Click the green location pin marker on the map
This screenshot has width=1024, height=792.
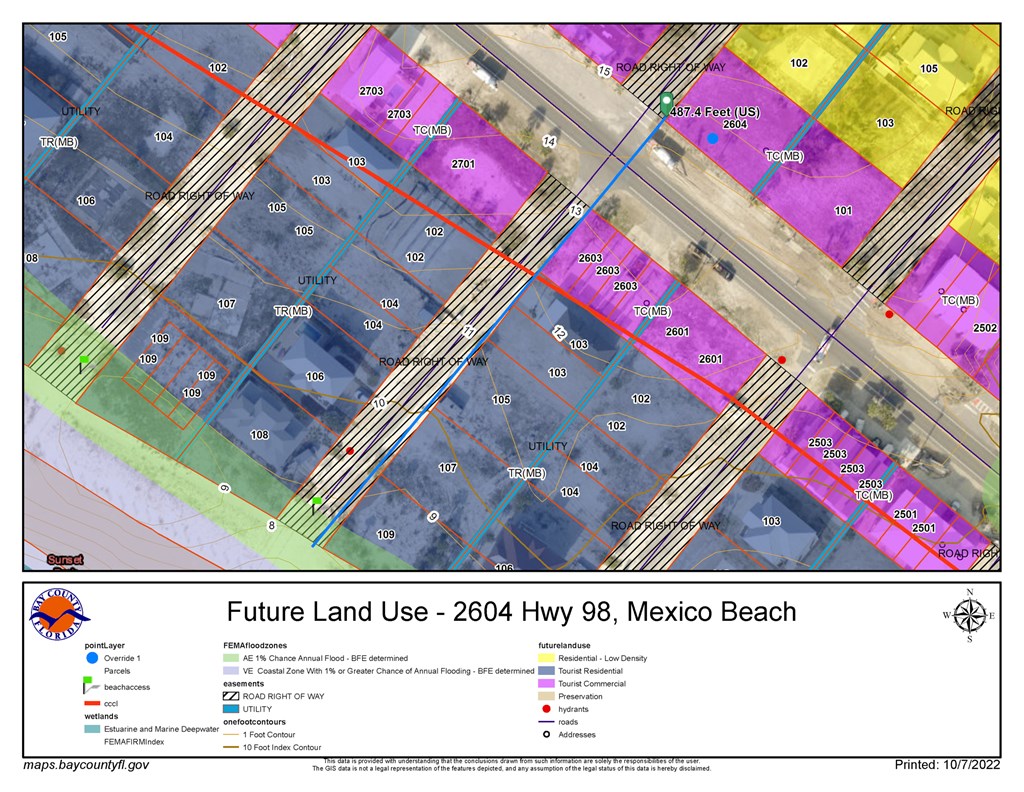[666, 102]
